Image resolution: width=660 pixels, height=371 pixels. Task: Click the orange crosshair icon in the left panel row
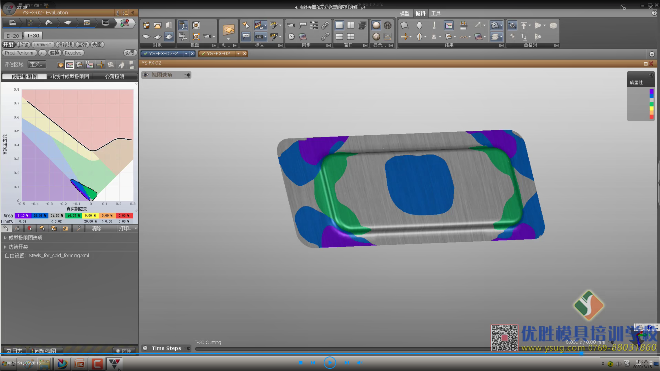(100, 65)
